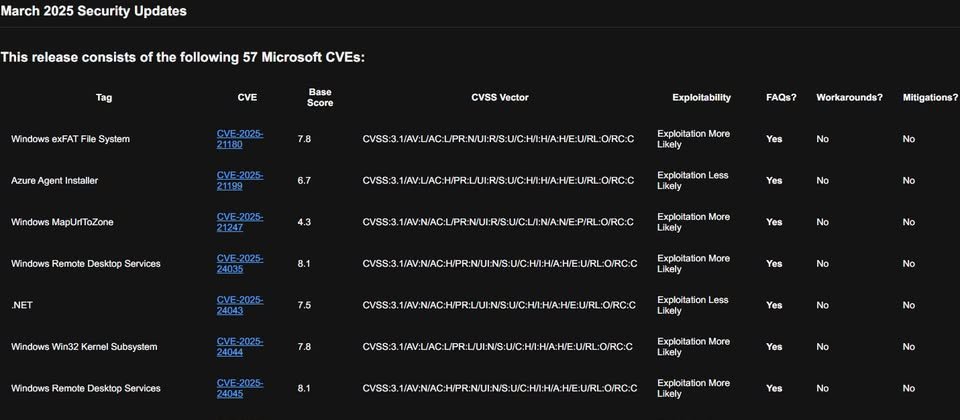Select the .NET tag cell
The width and height of the screenshot is (960, 420).
point(22,305)
